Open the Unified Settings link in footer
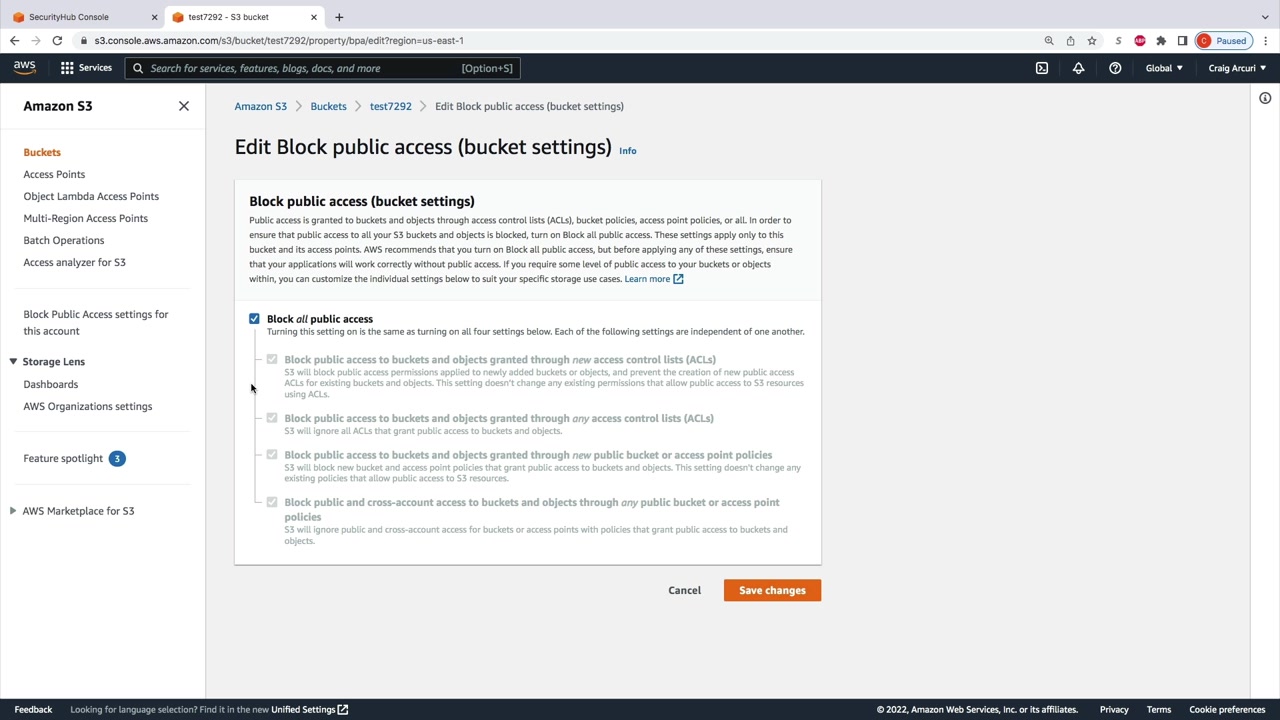 [x=310, y=710]
